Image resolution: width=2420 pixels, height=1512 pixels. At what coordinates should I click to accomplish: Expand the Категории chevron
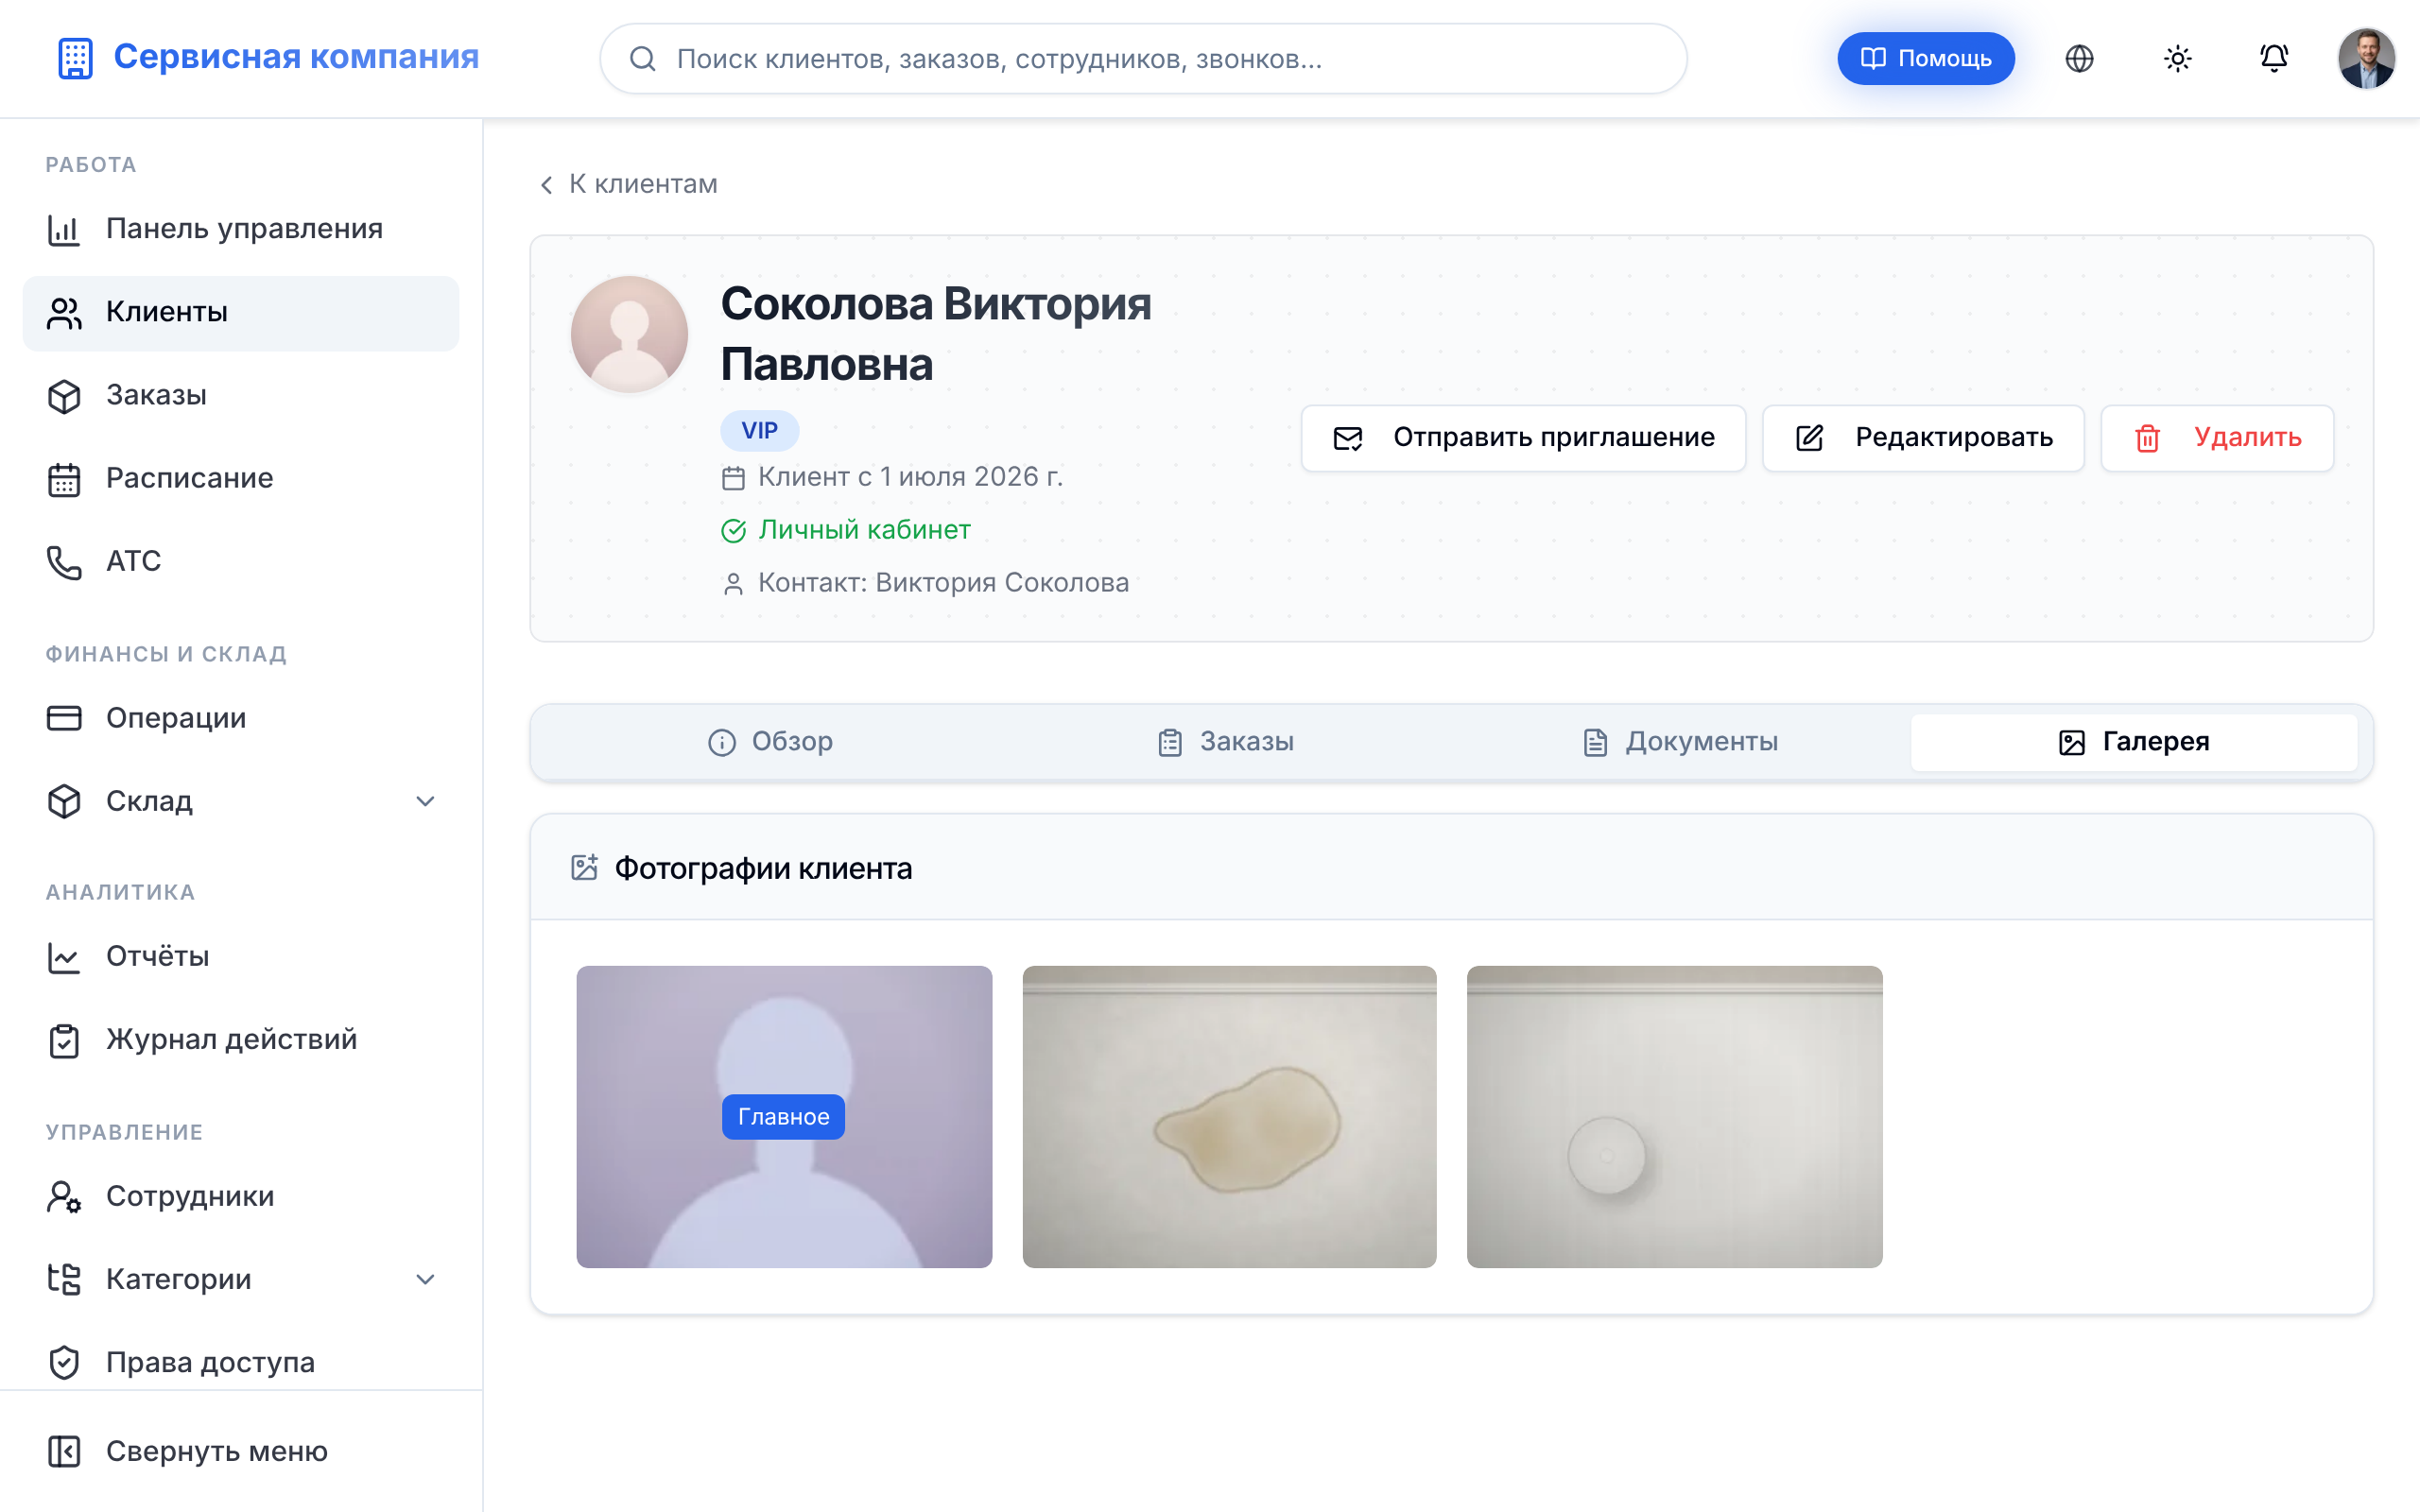click(x=425, y=1279)
